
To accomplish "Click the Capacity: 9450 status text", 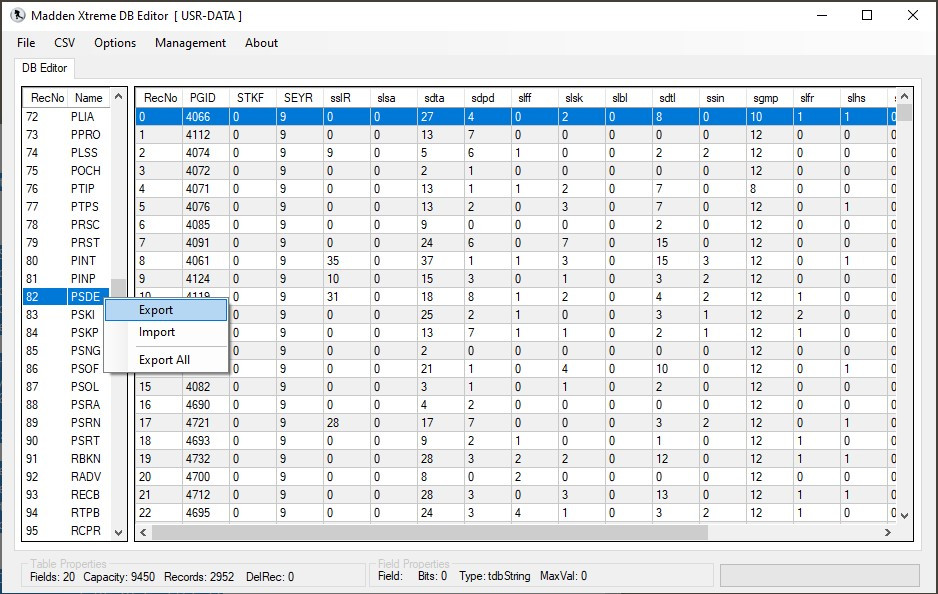I will point(119,577).
